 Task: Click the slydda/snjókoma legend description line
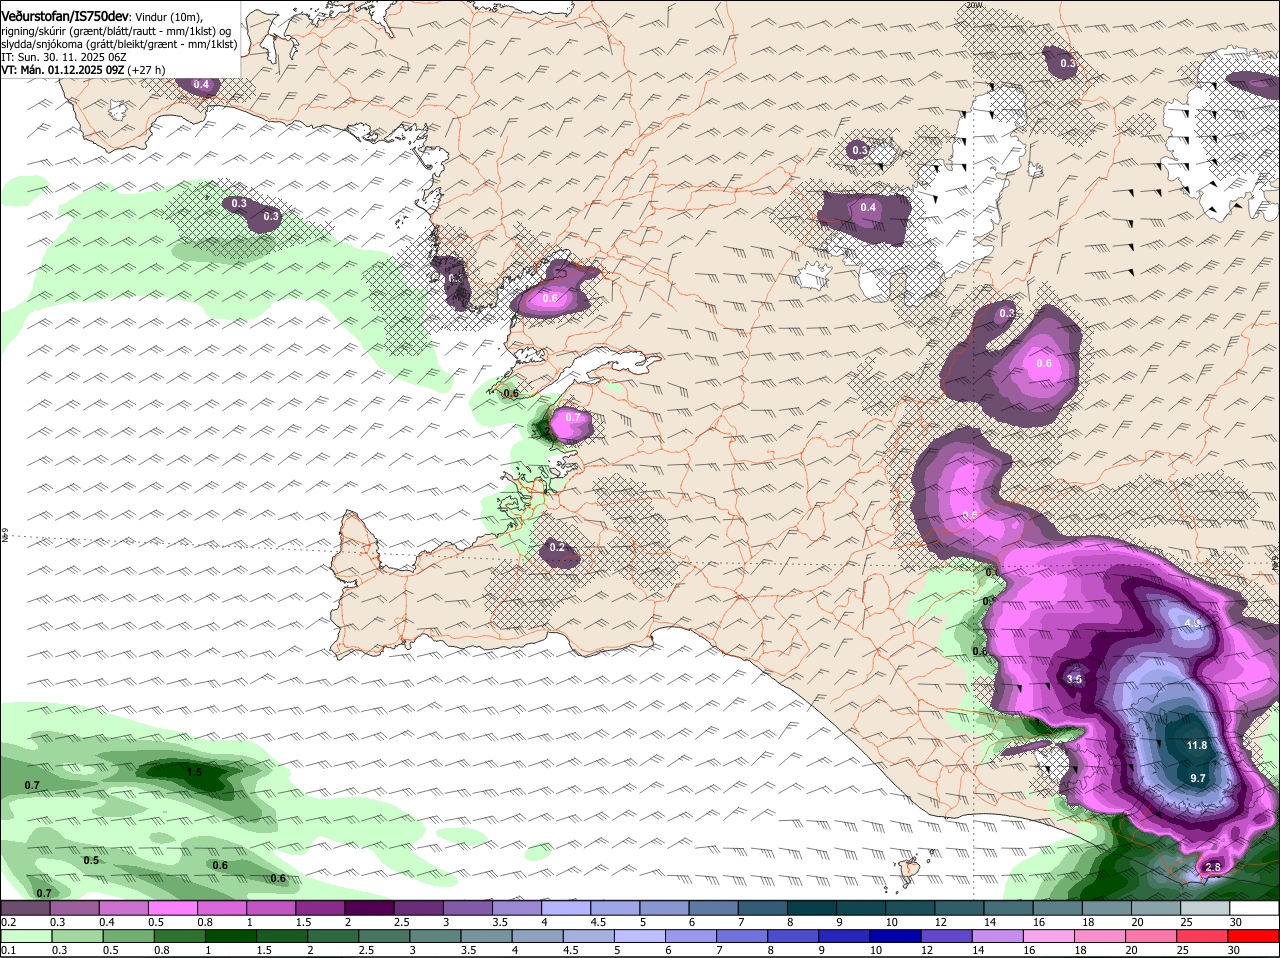pyautogui.click(x=119, y=44)
